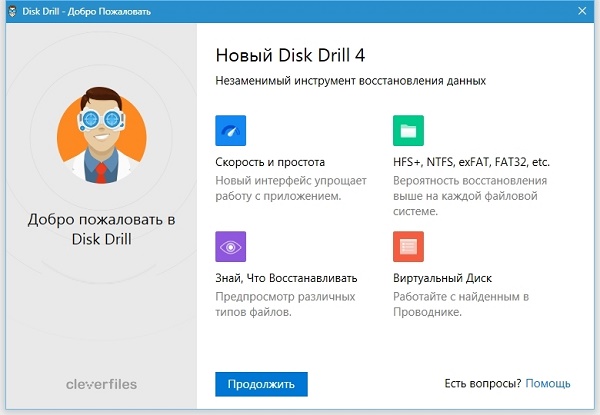Click the text Новый интерфейс упрощает работу
This screenshot has height=415, width=600.
291,188
